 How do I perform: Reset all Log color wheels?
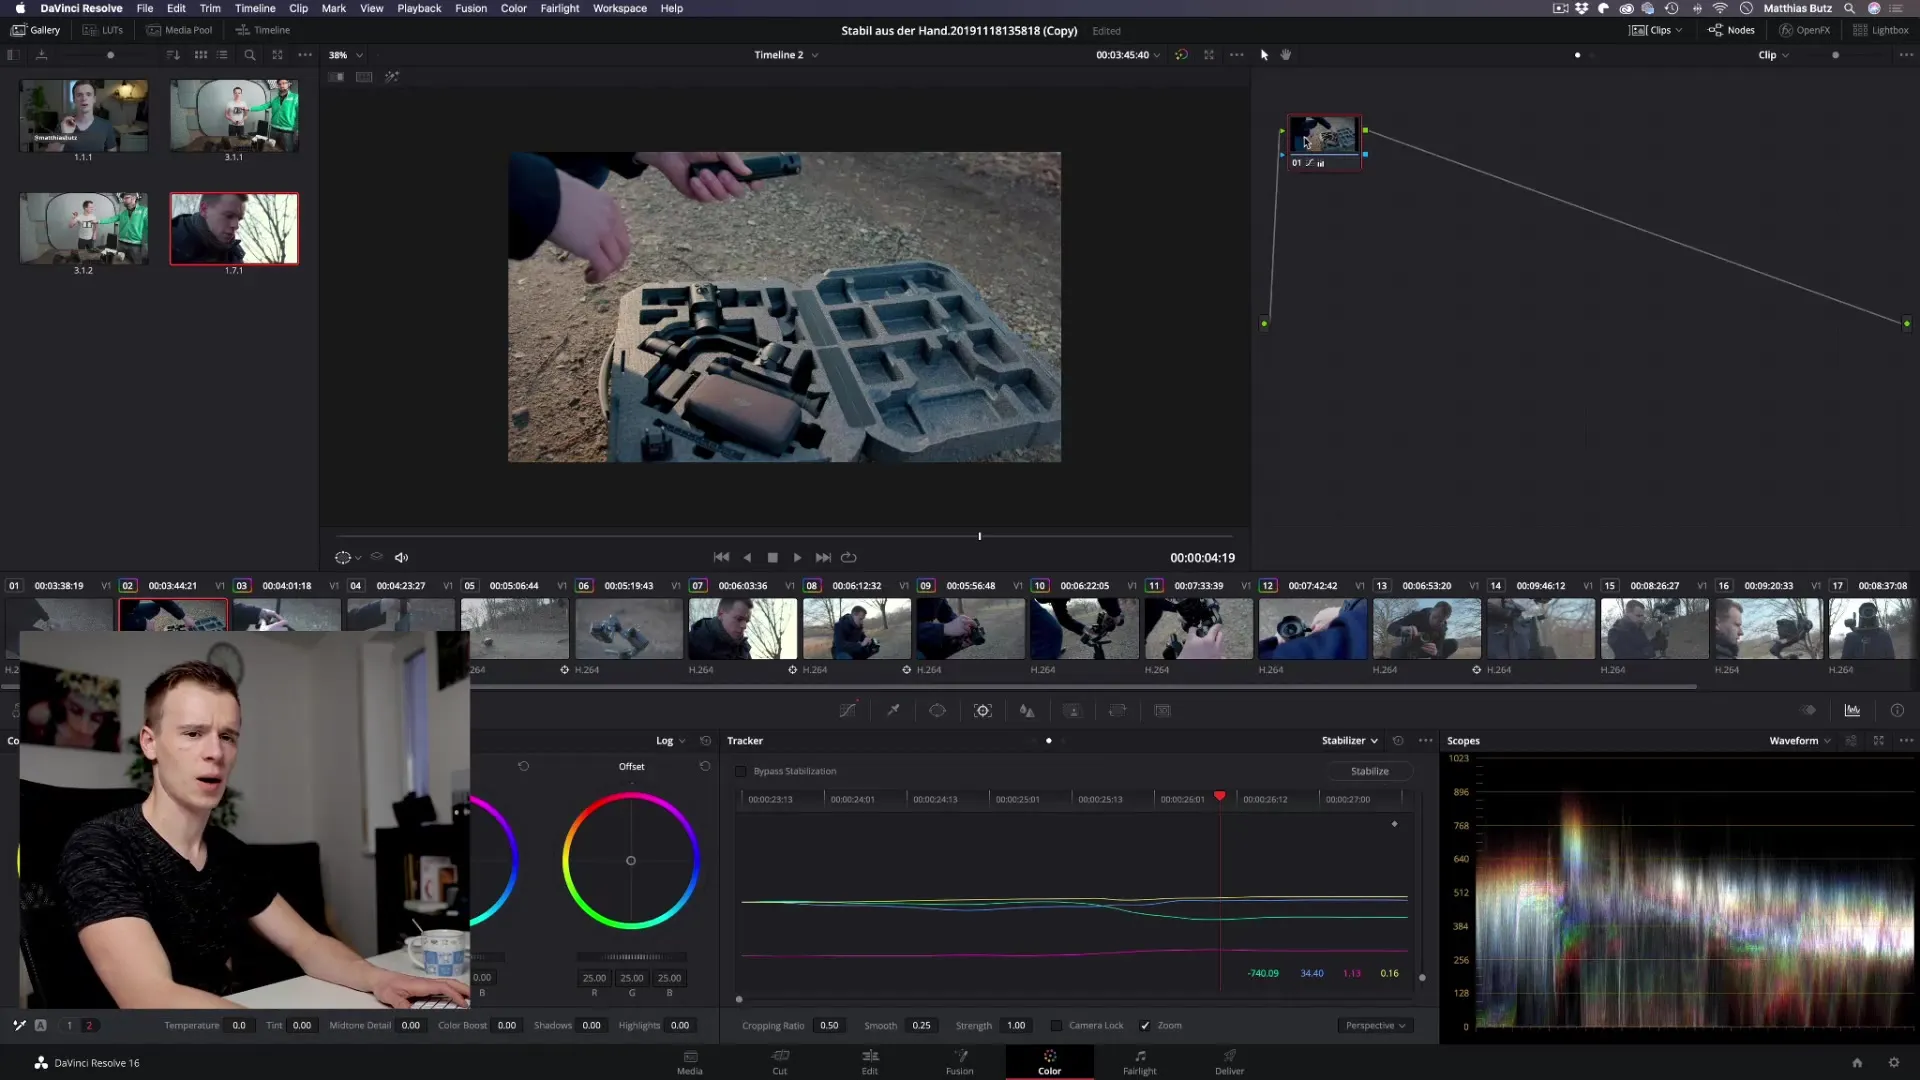pos(705,741)
